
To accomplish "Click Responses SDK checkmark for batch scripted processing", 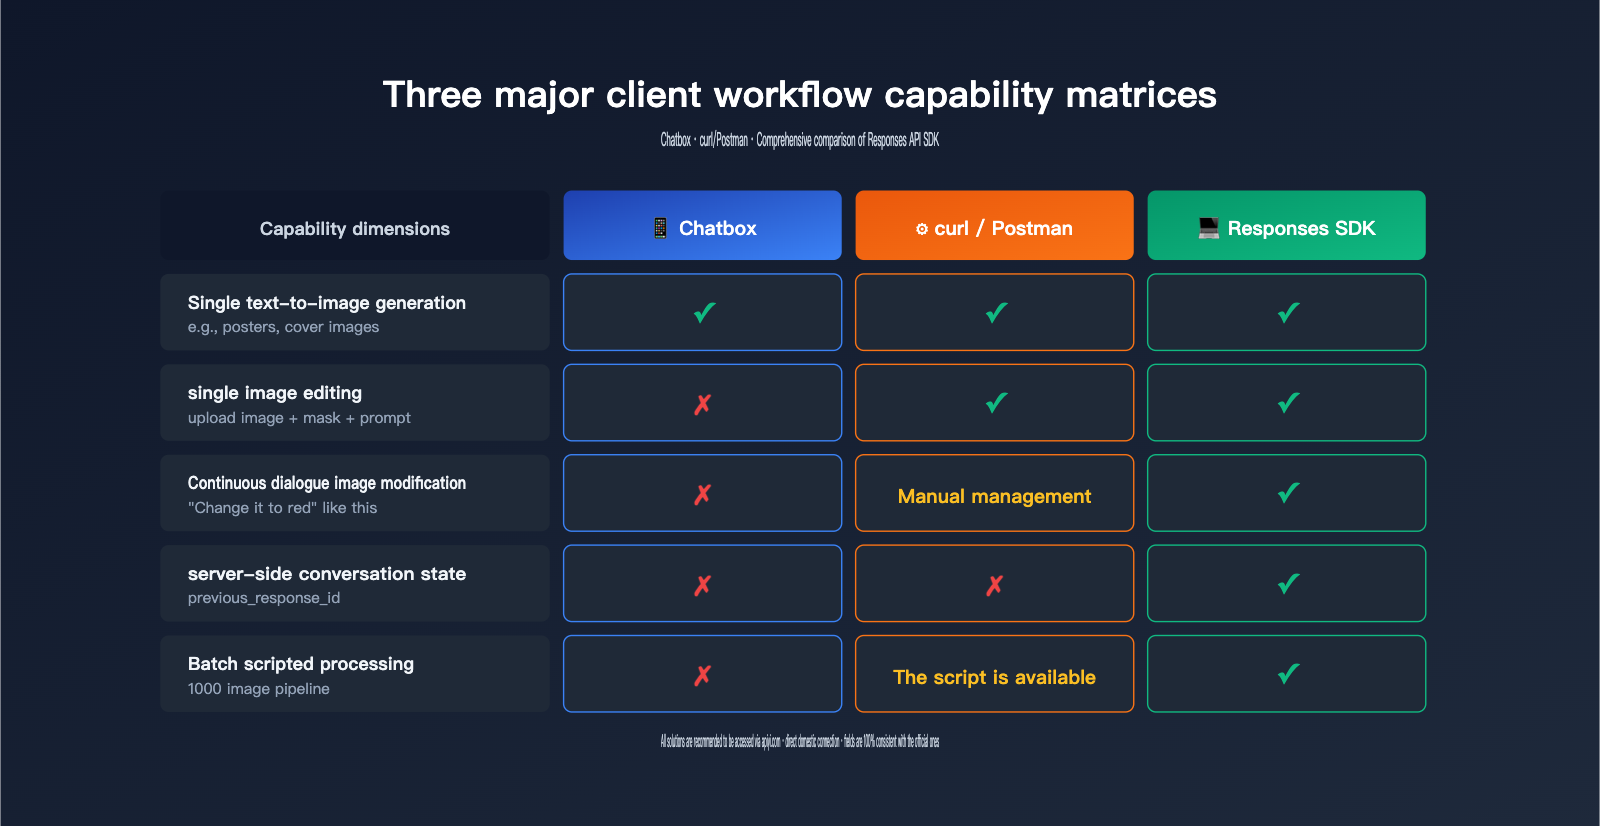I will coord(1288,674).
